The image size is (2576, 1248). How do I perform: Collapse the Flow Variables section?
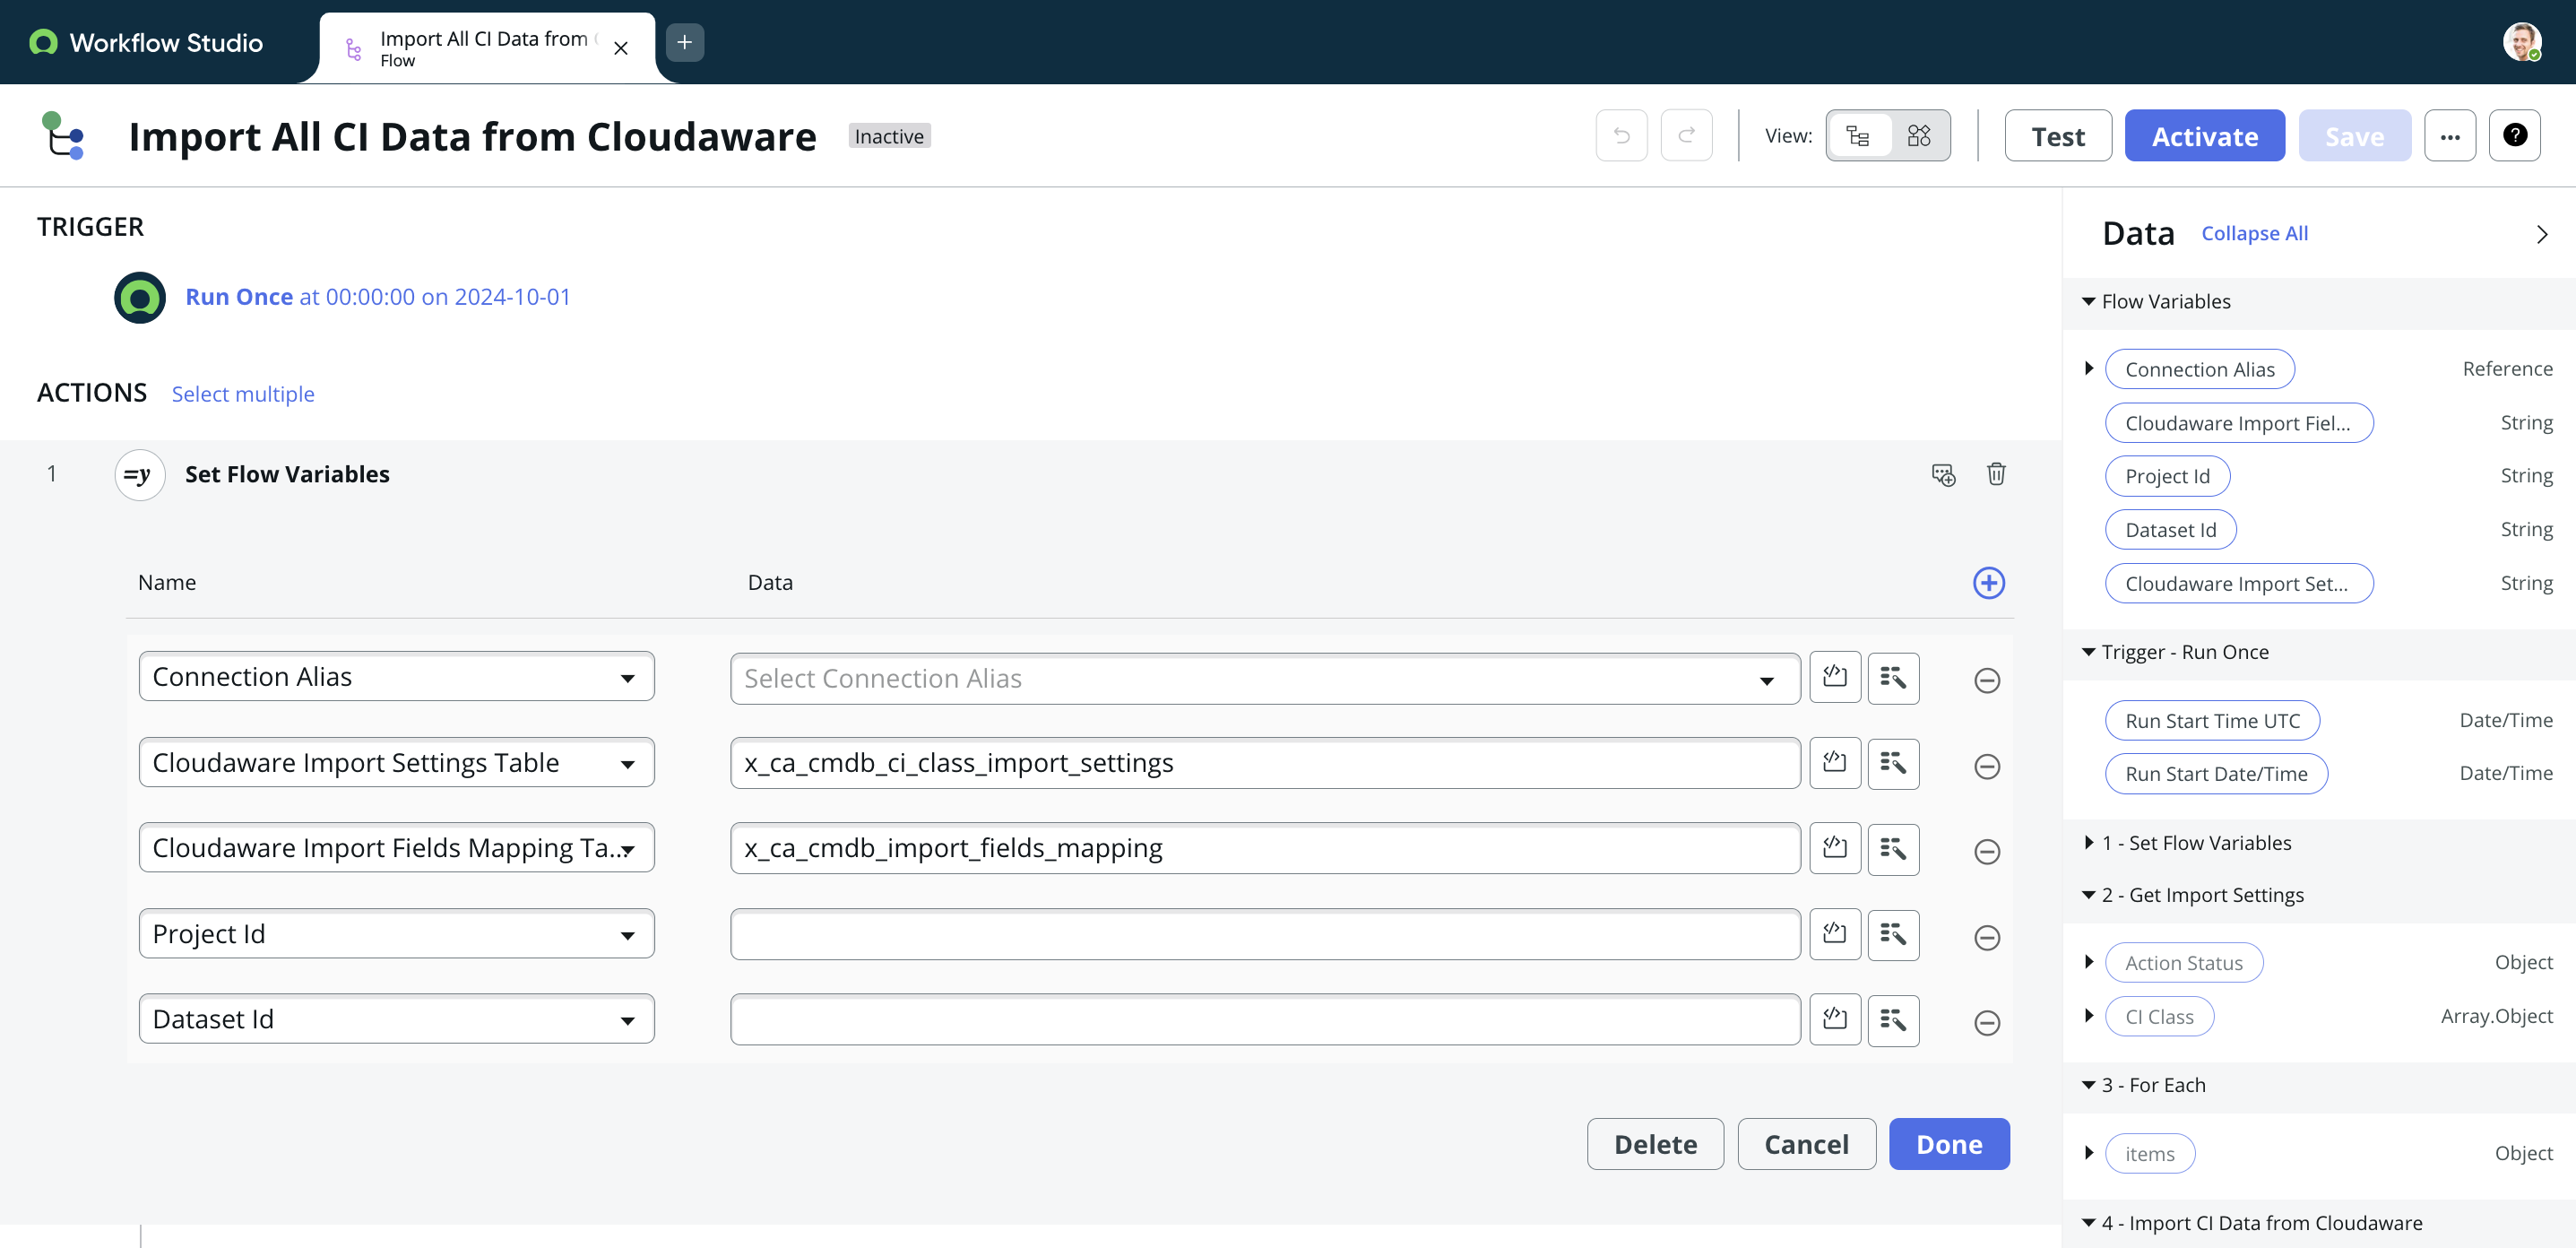(x=2088, y=301)
